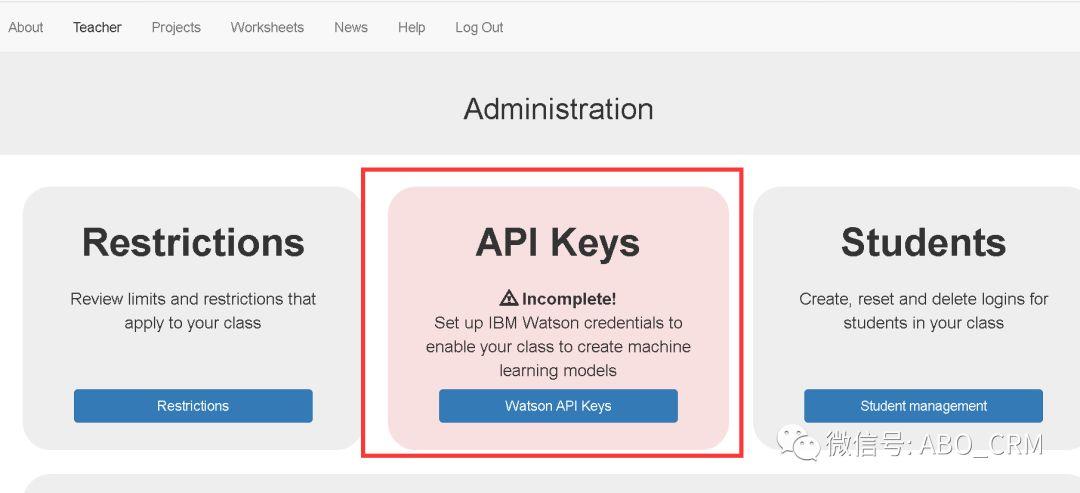Click Log Out in navigation bar
The image size is (1080, 493).
point(479,28)
